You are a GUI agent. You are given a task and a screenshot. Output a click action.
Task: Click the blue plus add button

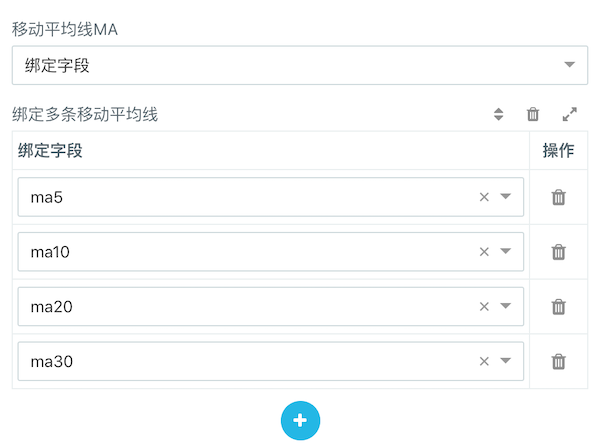pos(300,421)
